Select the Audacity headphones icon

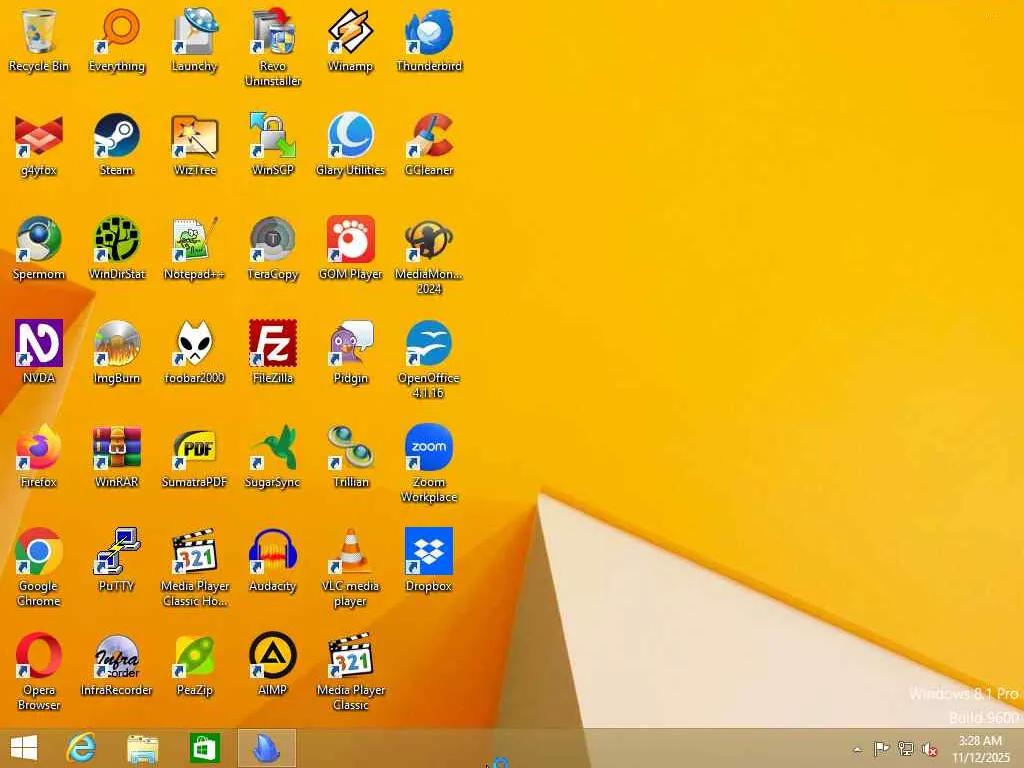click(x=273, y=560)
